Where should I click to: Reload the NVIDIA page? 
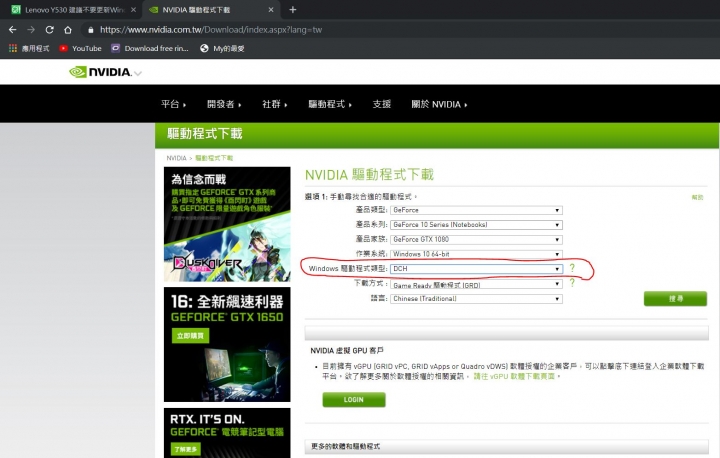pos(50,30)
